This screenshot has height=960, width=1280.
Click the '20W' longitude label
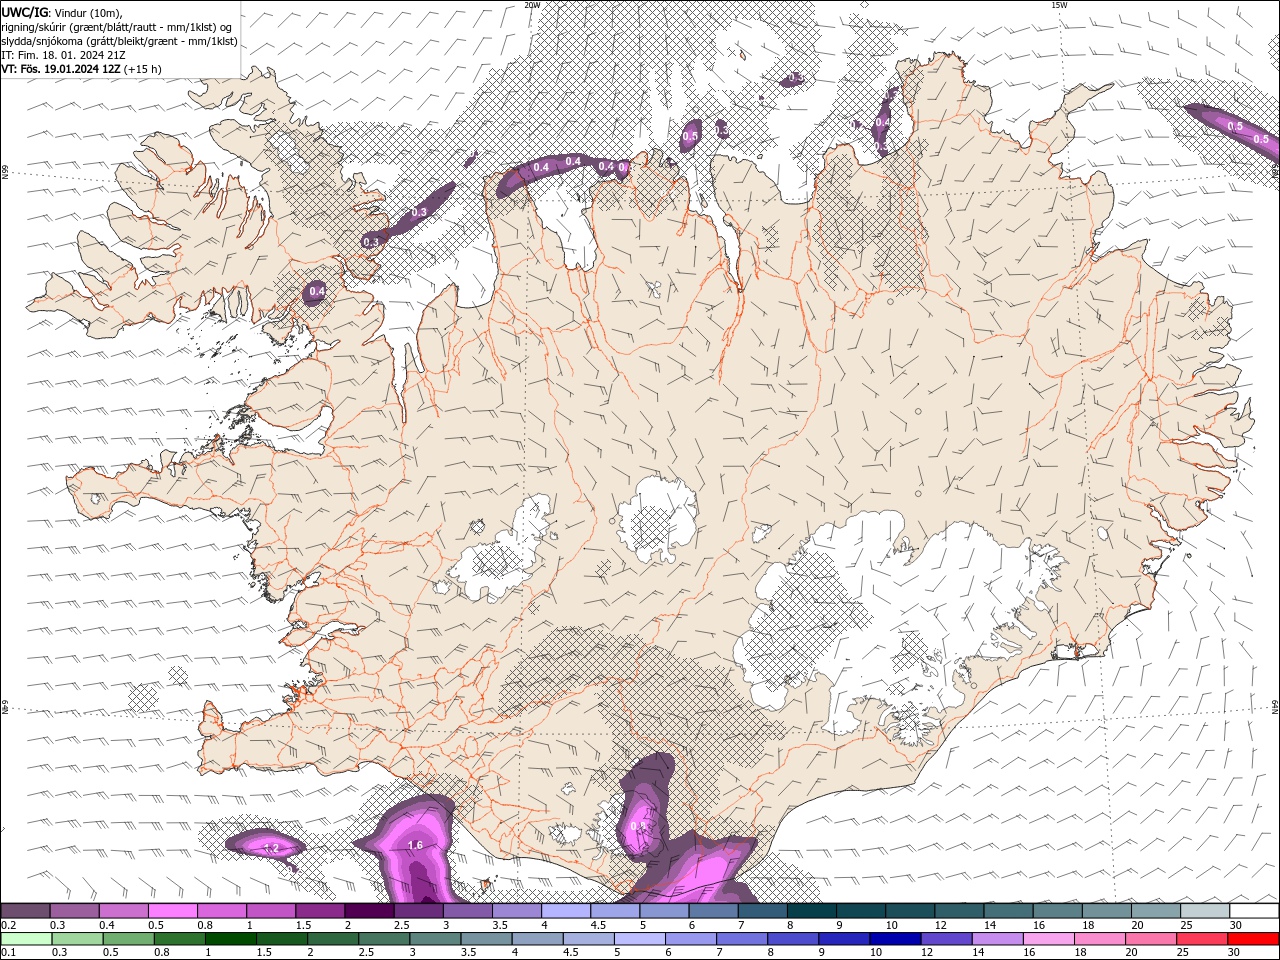532,5
